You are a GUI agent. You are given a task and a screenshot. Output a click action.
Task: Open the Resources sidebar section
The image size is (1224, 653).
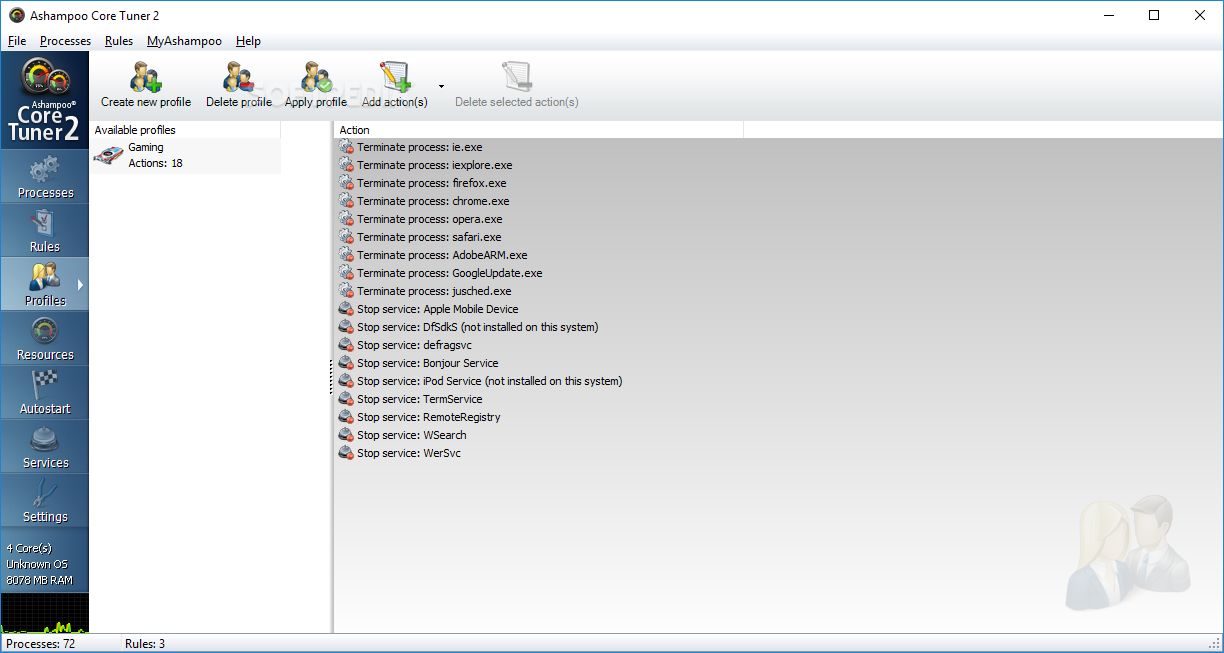coord(45,339)
